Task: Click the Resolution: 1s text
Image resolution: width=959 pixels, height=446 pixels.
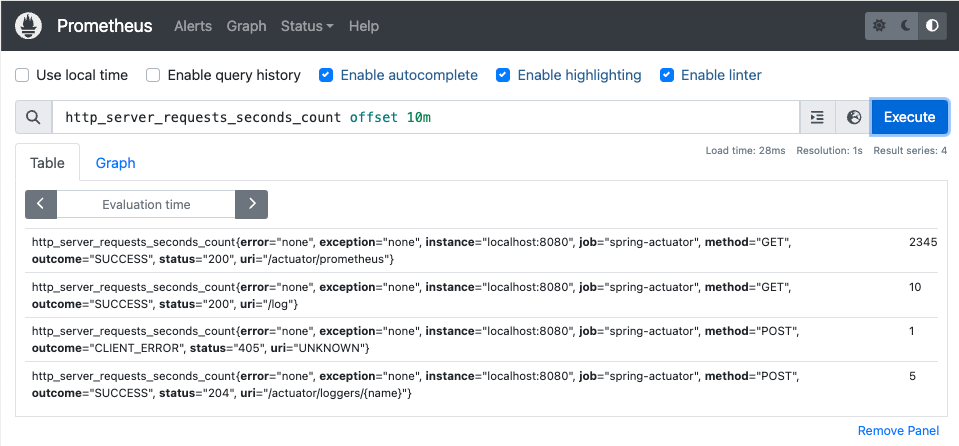Action: point(829,151)
